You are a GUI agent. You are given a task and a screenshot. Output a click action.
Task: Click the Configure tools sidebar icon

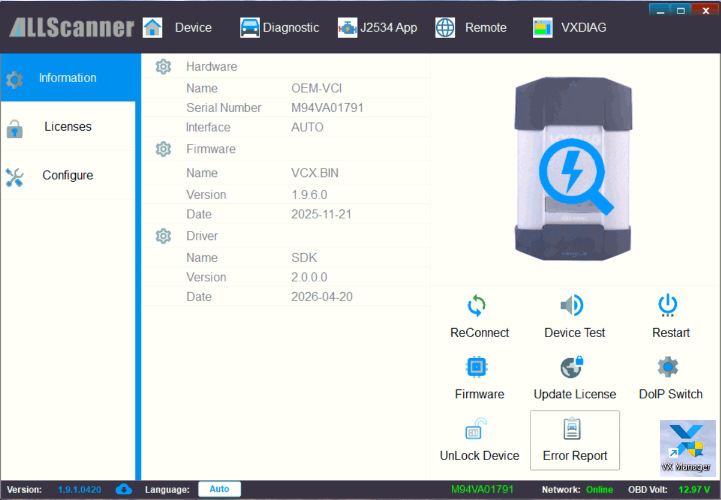click(x=14, y=178)
